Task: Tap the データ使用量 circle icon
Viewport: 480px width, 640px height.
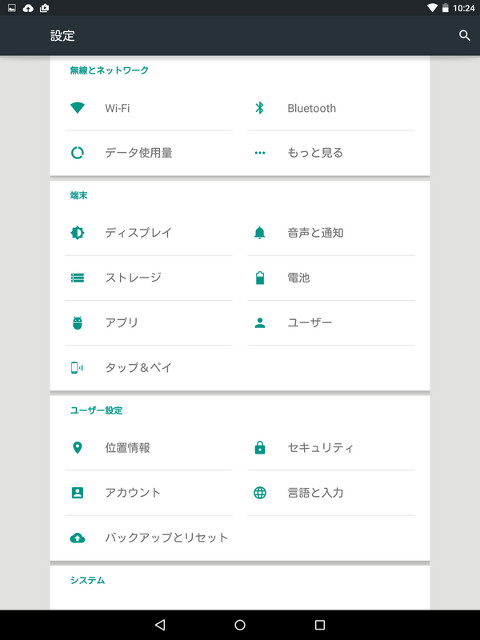Action: pos(77,153)
